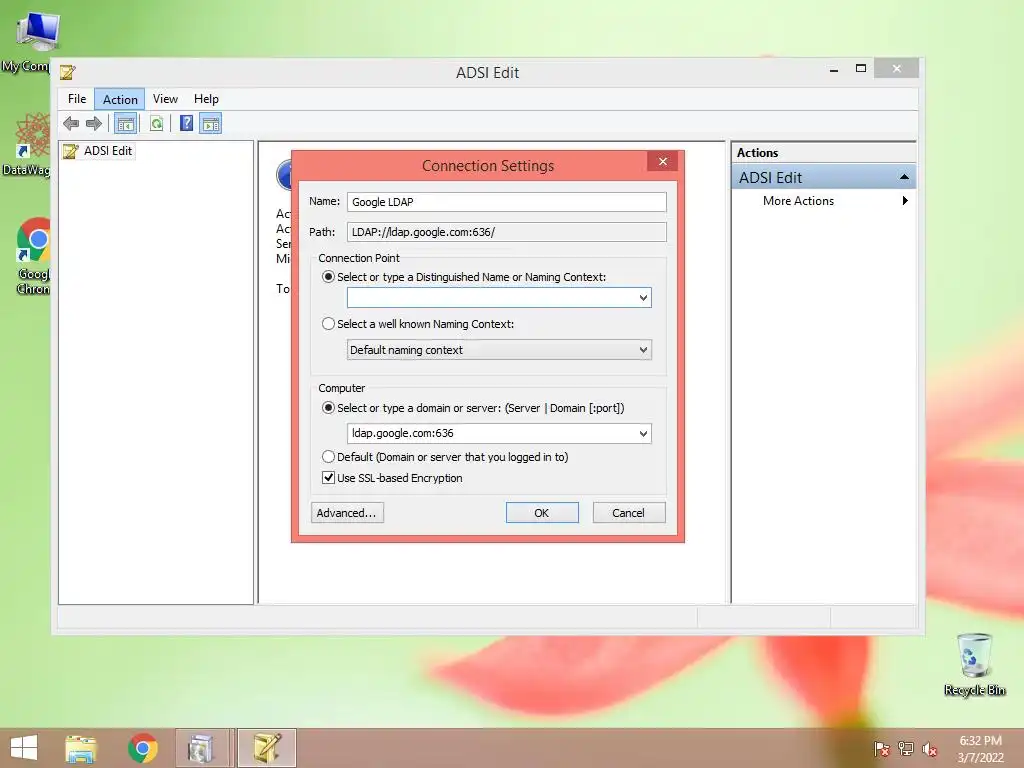Image resolution: width=1024 pixels, height=768 pixels.
Task: Open the Distinguished Name combo box dropdown
Action: [x=643, y=298]
